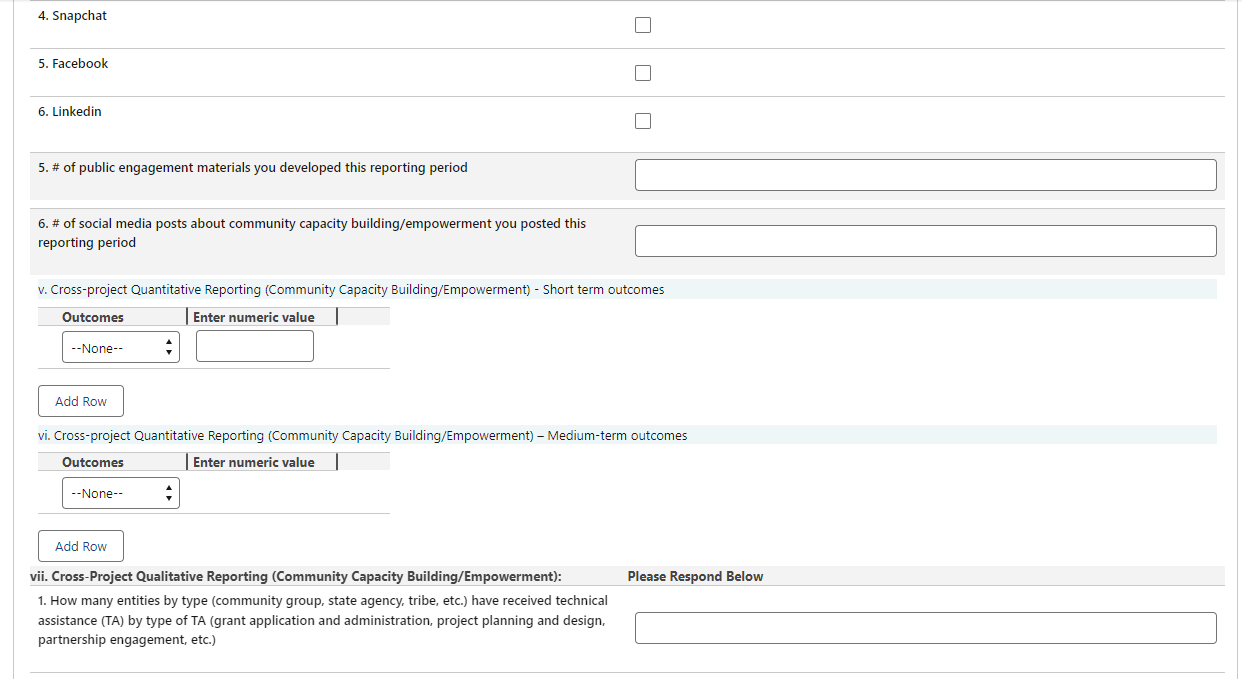Expand the Medium-term outcomes dropdown

point(121,493)
